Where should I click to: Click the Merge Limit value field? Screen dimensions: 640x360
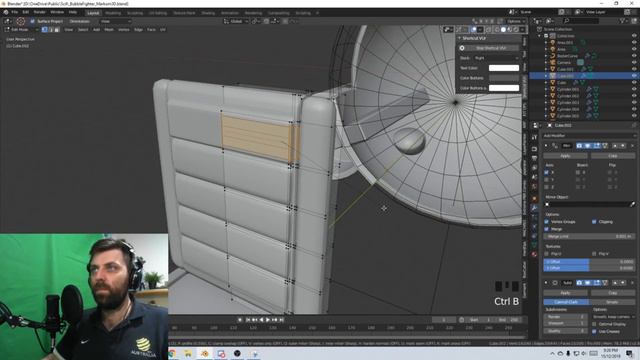click(589, 236)
